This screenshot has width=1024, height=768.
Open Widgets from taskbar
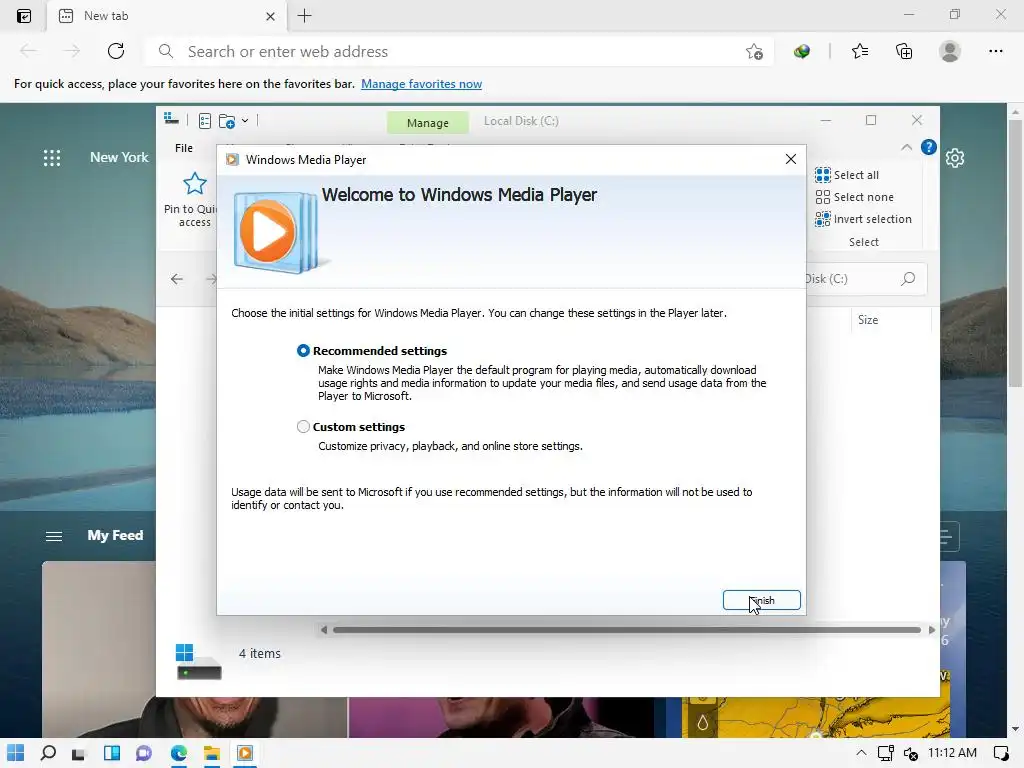click(112, 753)
